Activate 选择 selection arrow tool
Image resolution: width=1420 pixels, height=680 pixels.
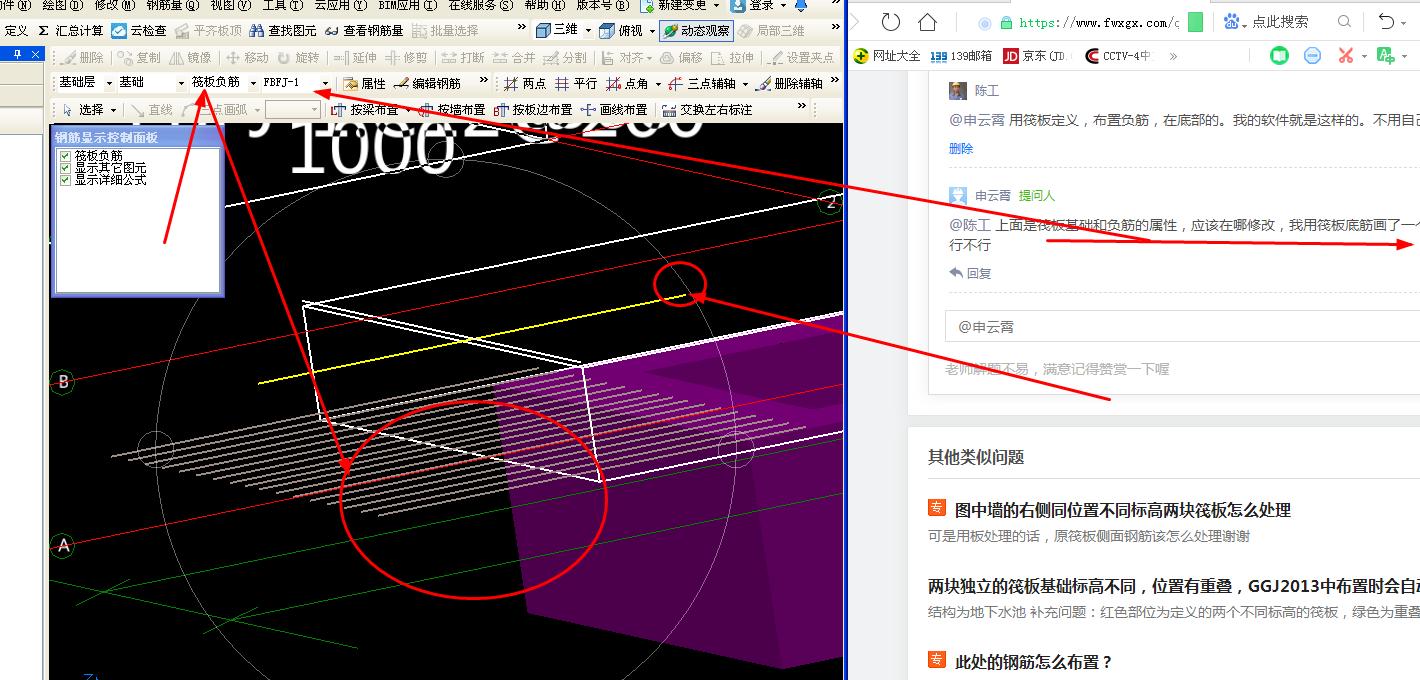pyautogui.click(x=82, y=110)
